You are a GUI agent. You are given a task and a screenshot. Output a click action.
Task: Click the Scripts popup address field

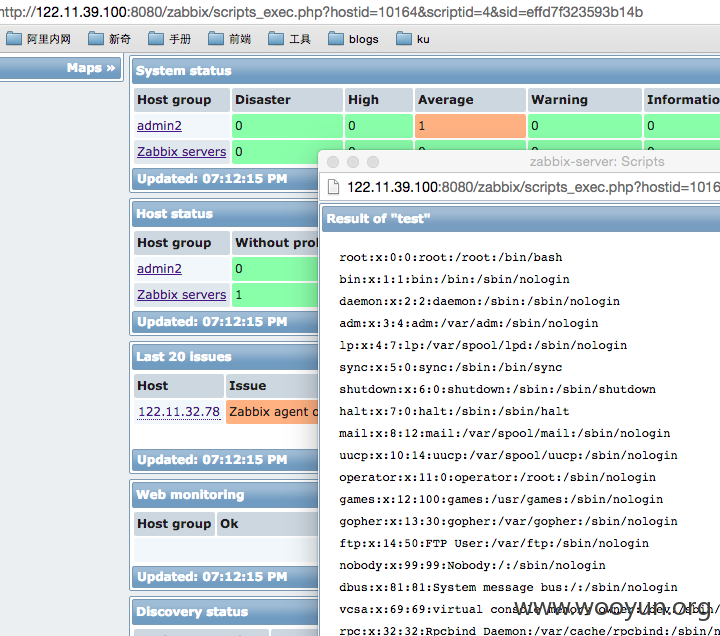click(x=533, y=187)
